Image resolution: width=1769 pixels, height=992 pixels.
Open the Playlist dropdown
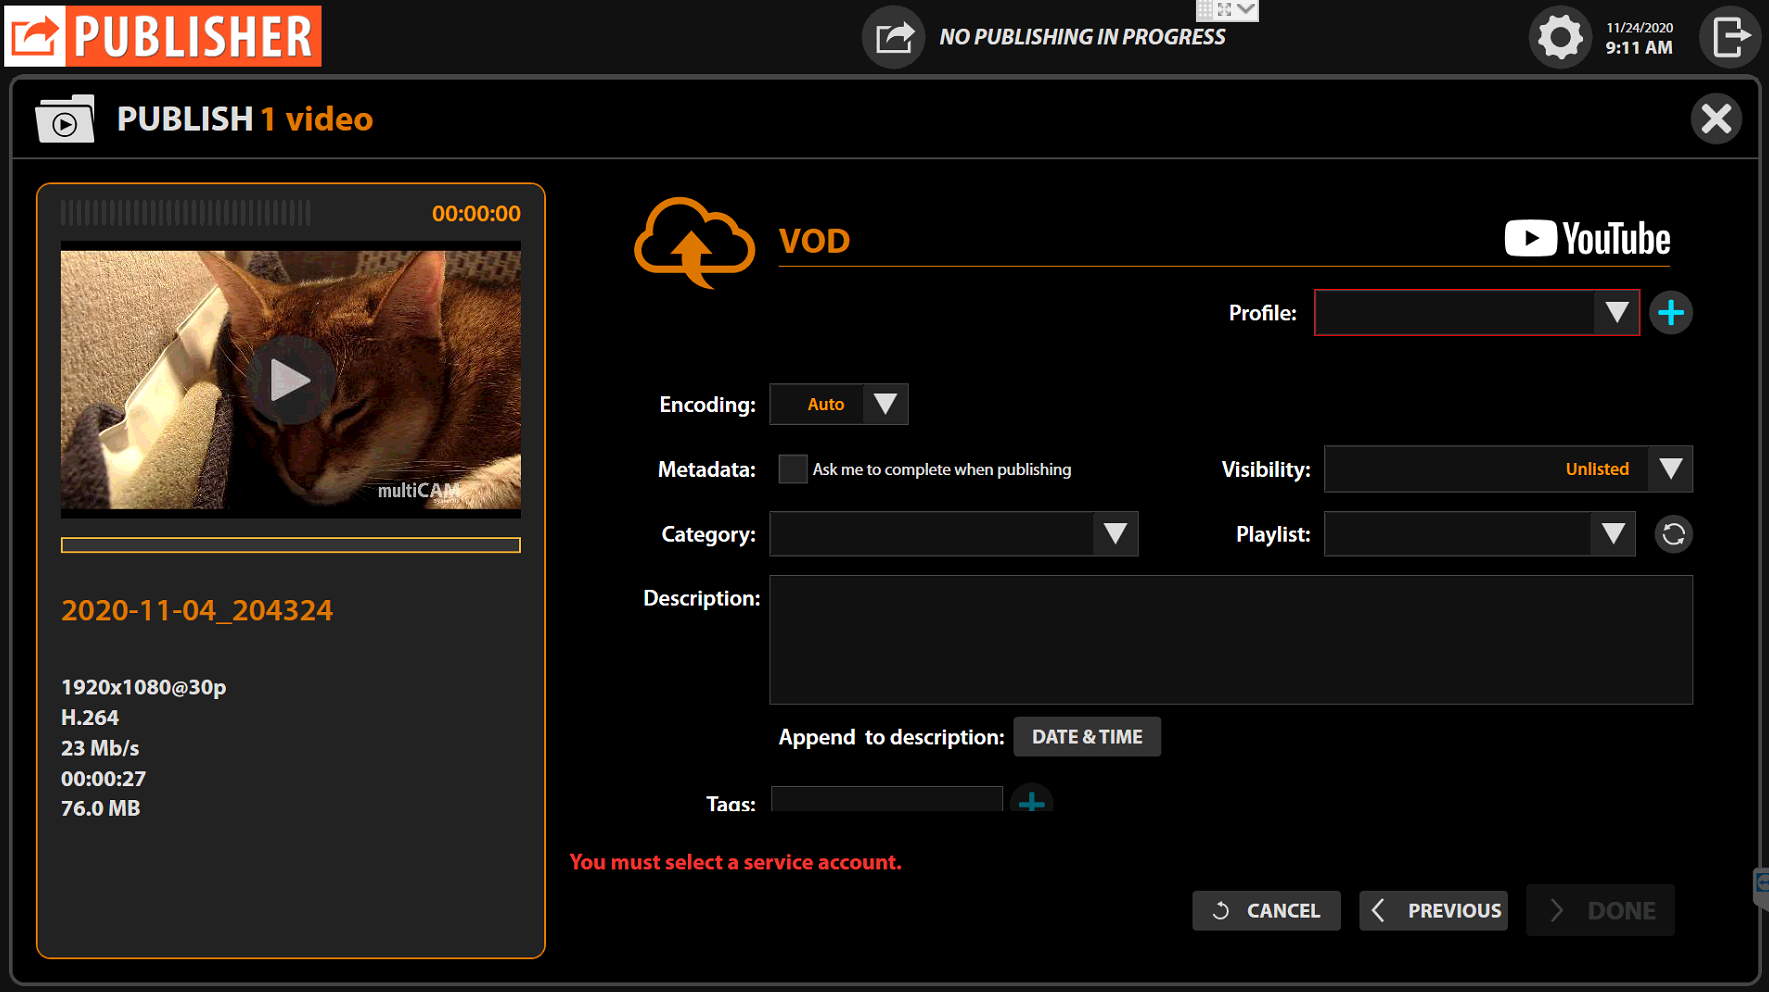pyautogui.click(x=1479, y=534)
